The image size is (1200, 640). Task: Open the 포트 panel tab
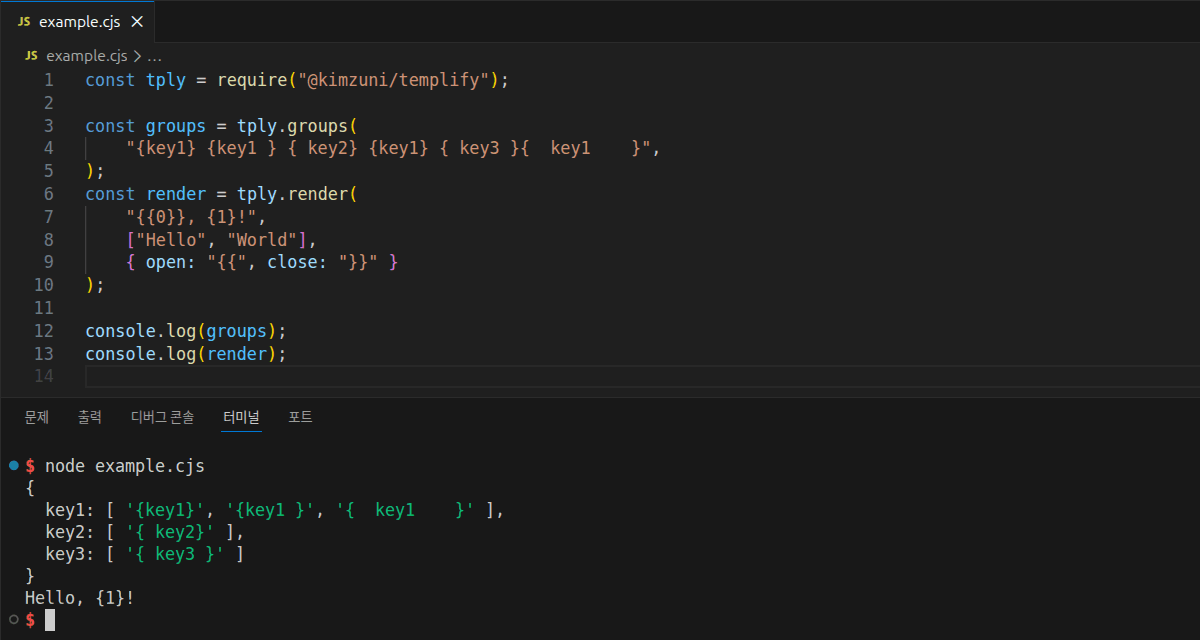(300, 417)
